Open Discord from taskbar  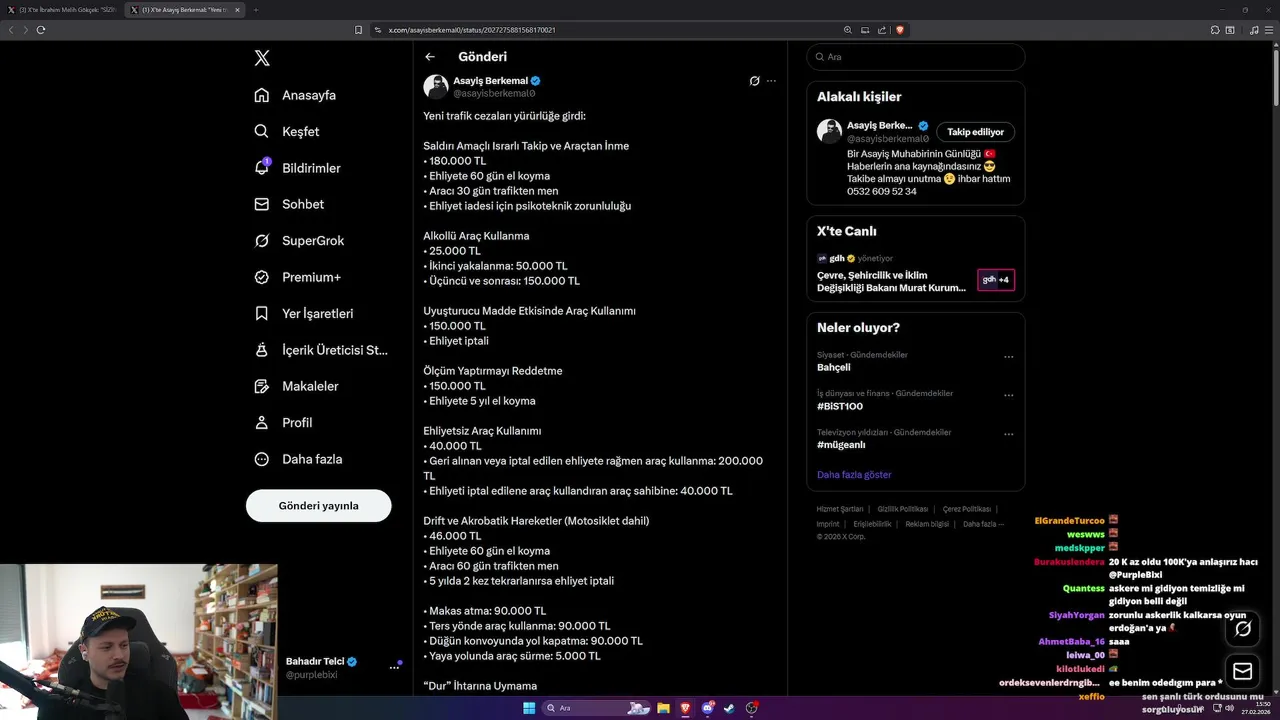coord(709,708)
